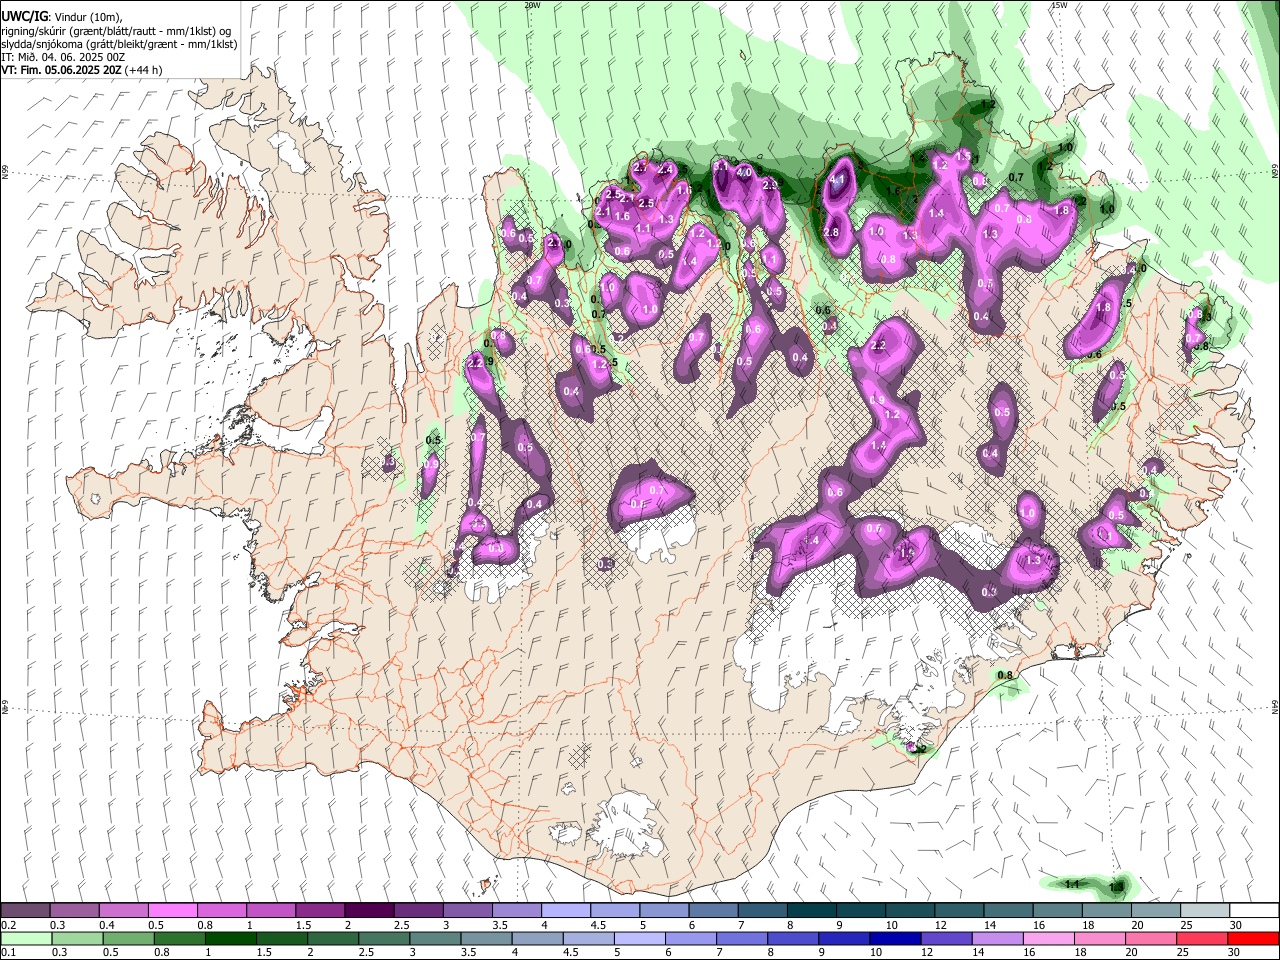Pick the teal 14 swatch in snow scale
The width and height of the screenshot is (1280, 960).
coord(1009,911)
